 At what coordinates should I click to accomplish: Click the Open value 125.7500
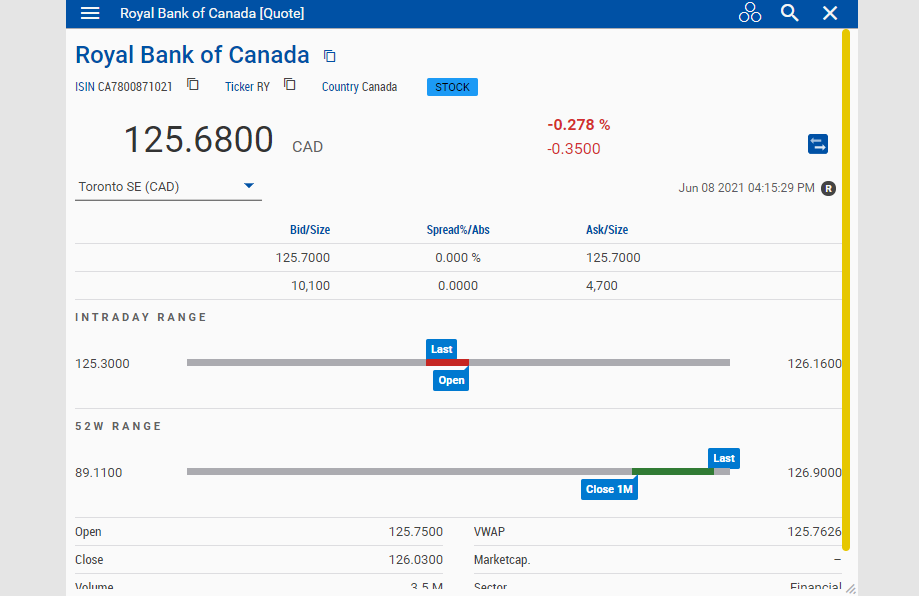click(x=416, y=532)
